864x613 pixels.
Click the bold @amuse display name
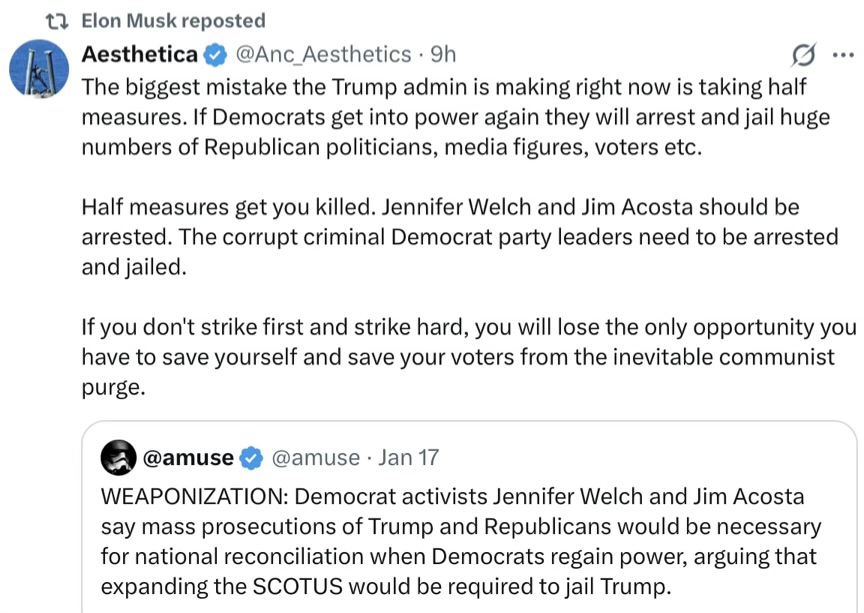189,458
